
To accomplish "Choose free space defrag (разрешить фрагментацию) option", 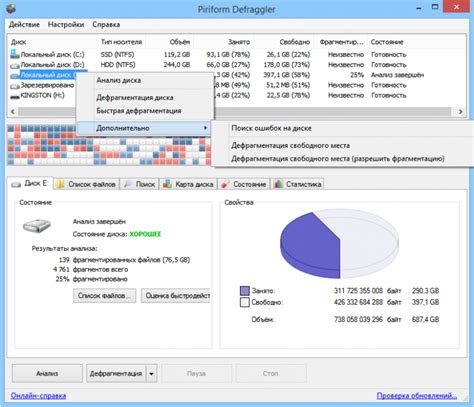I will 342,159.
